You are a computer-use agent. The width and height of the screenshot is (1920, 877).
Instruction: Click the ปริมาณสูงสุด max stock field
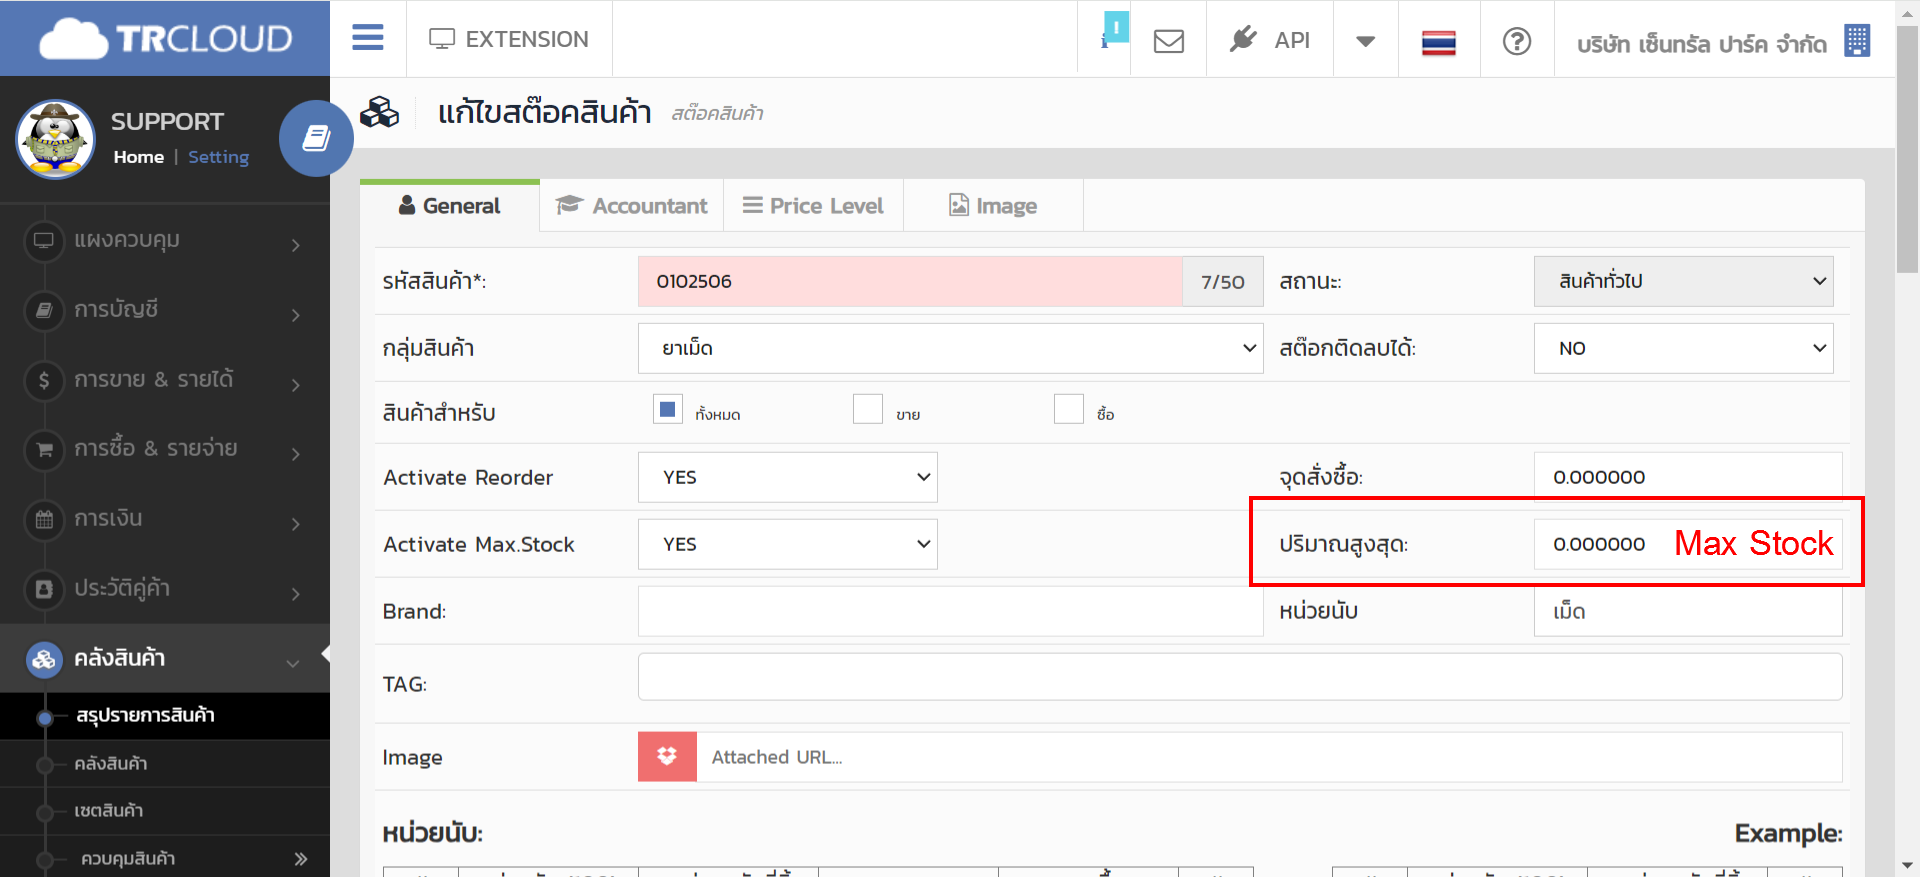tap(1688, 544)
